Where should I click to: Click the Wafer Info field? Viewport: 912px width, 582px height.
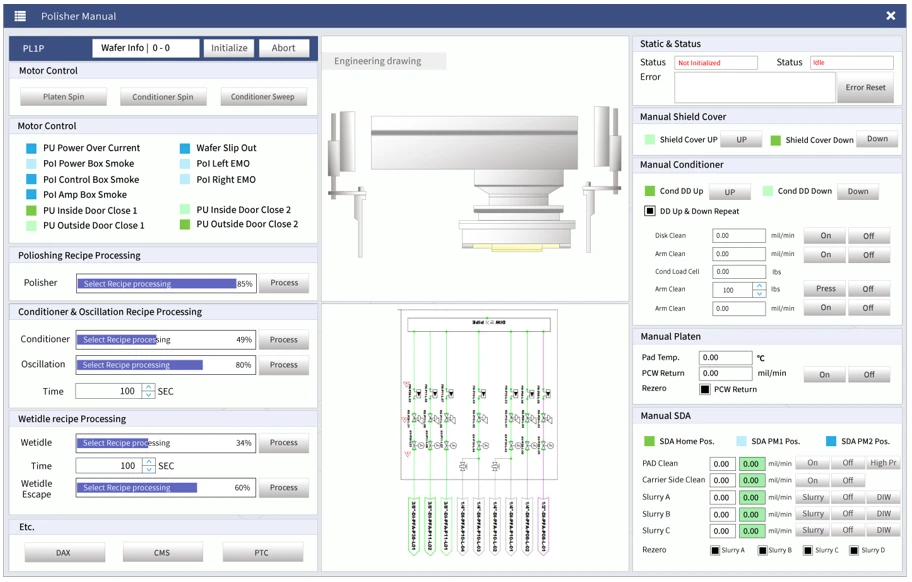click(145, 48)
